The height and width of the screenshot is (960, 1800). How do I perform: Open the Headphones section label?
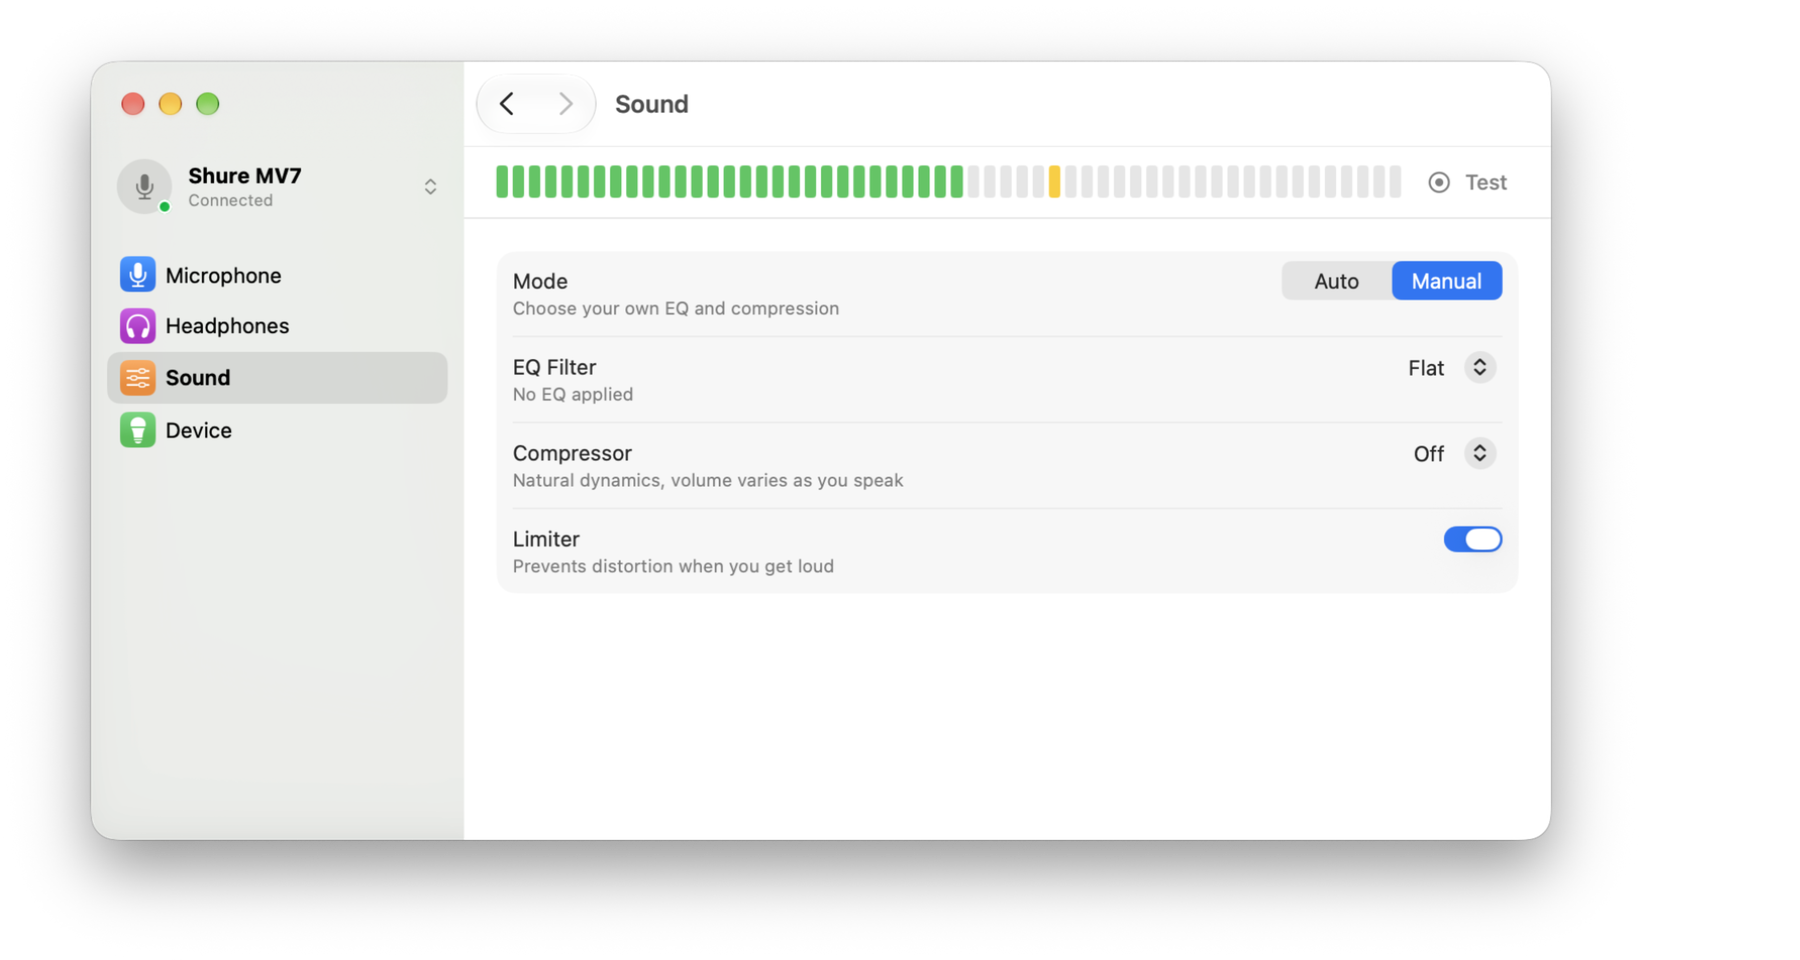227,326
